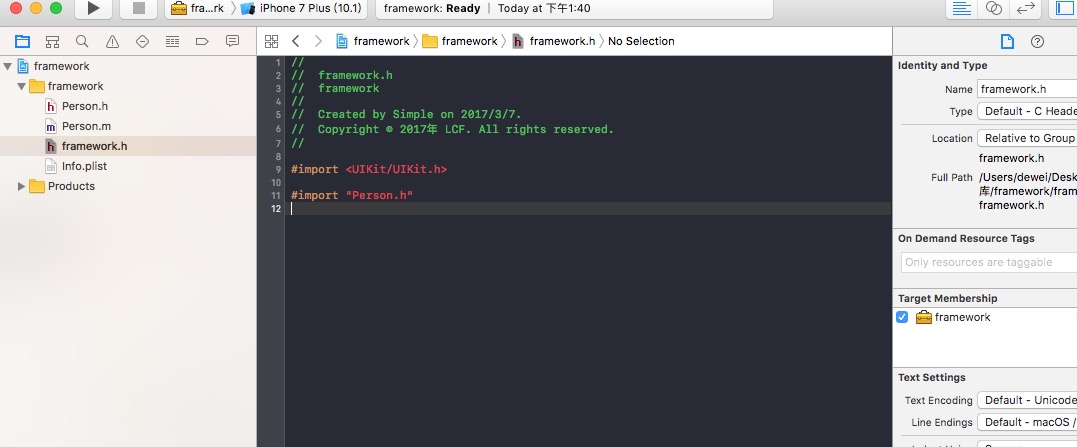Open the Test navigator tab
This screenshot has width=1077, height=447.
(142, 41)
